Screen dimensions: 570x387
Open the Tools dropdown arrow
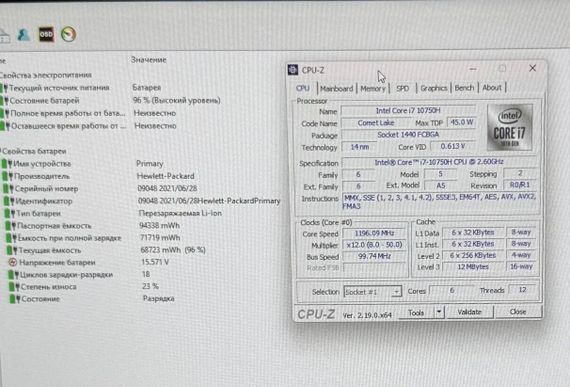(x=439, y=312)
